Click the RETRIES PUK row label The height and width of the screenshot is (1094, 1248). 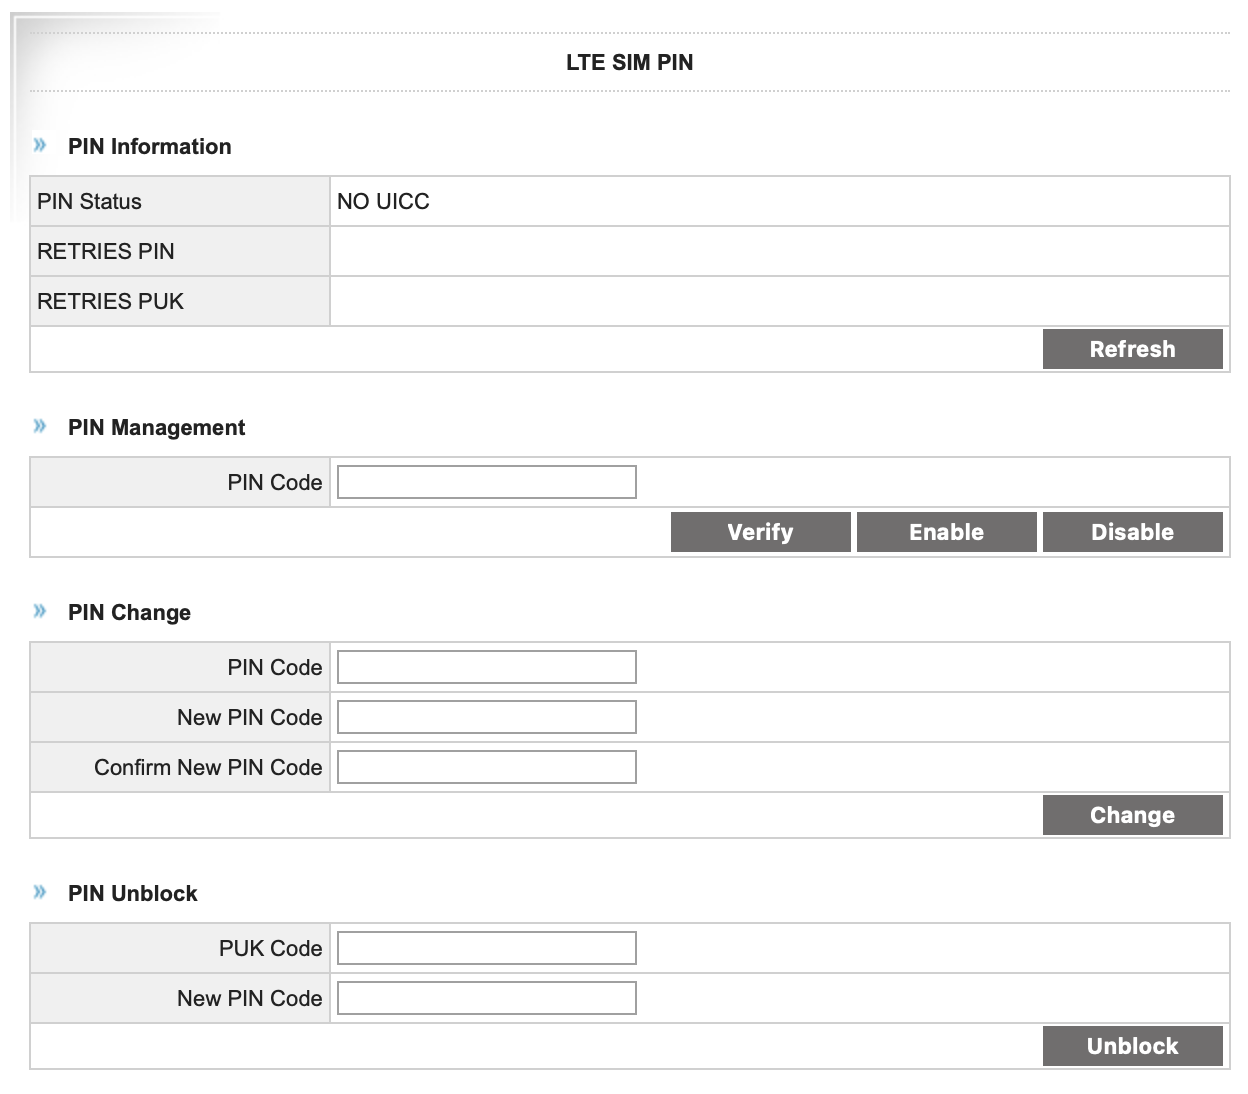click(x=111, y=302)
